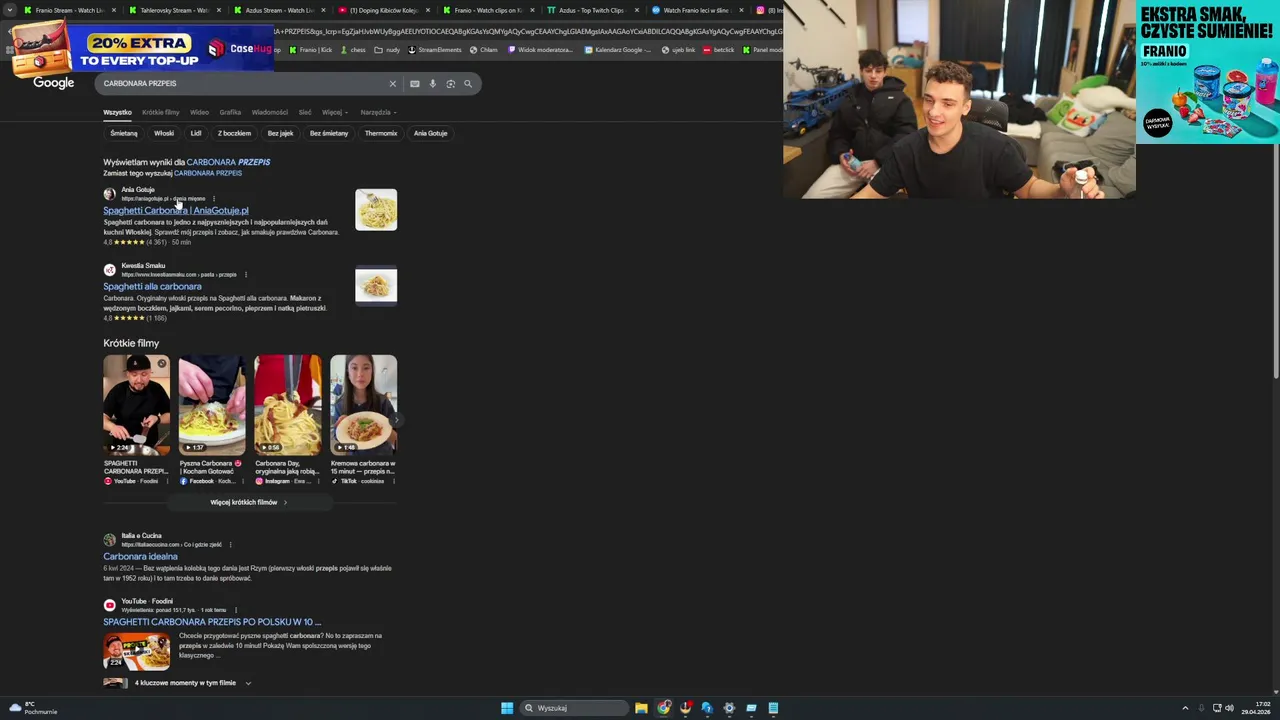Open Chrome from the taskbar

pyautogui.click(x=664, y=708)
